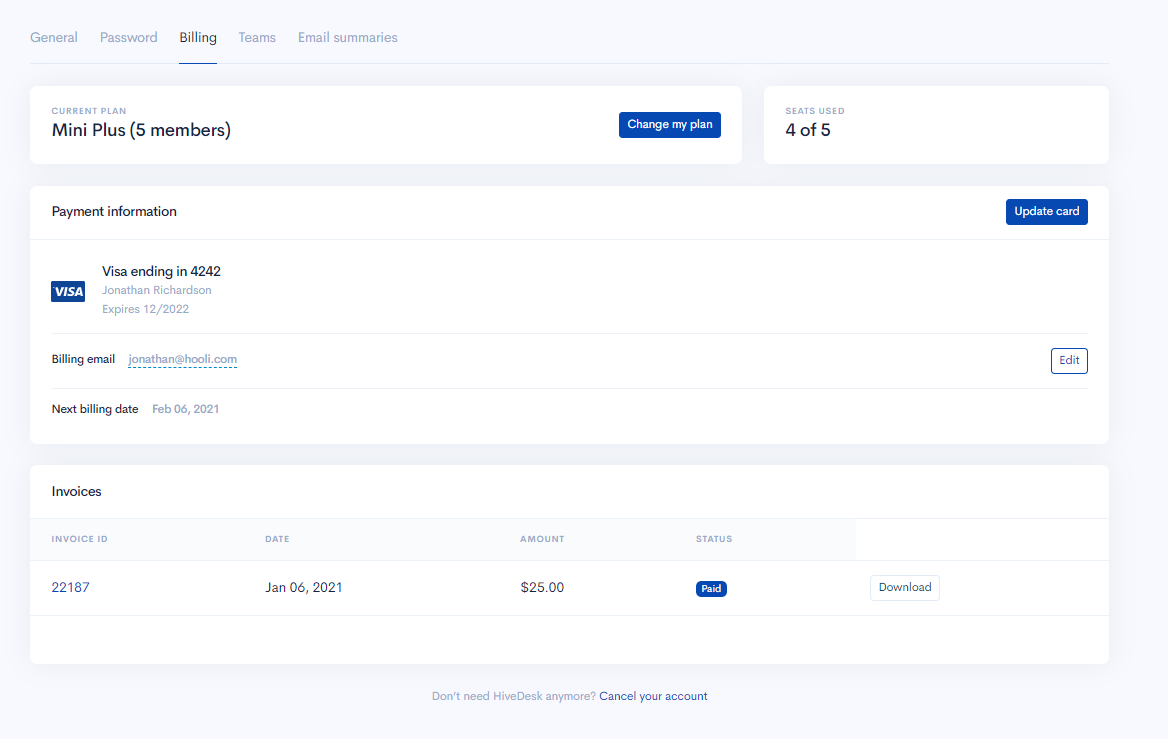The width and height of the screenshot is (1168, 739).
Task: Click the VISA card logo icon
Action: 68,291
